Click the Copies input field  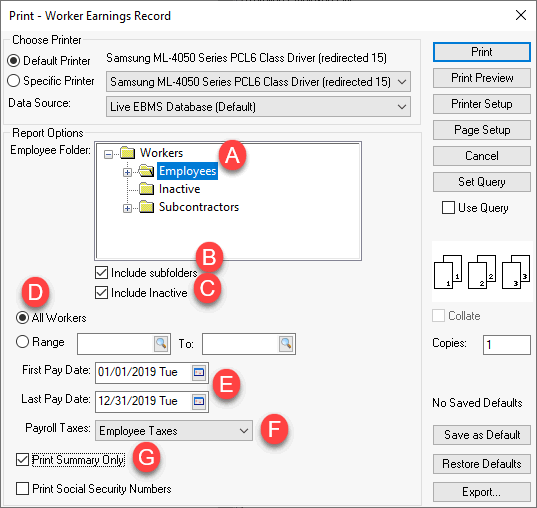point(507,344)
